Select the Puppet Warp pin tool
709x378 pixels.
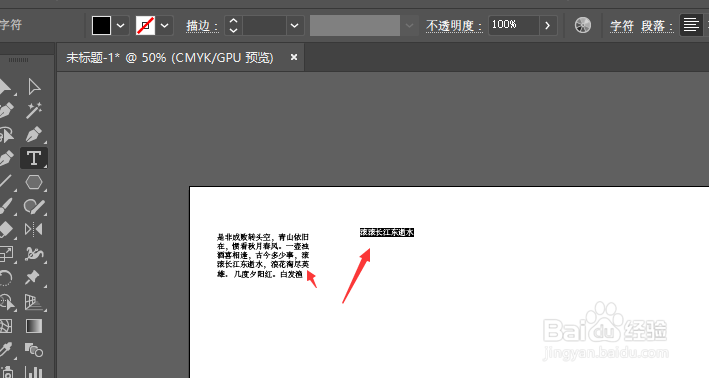[33, 277]
